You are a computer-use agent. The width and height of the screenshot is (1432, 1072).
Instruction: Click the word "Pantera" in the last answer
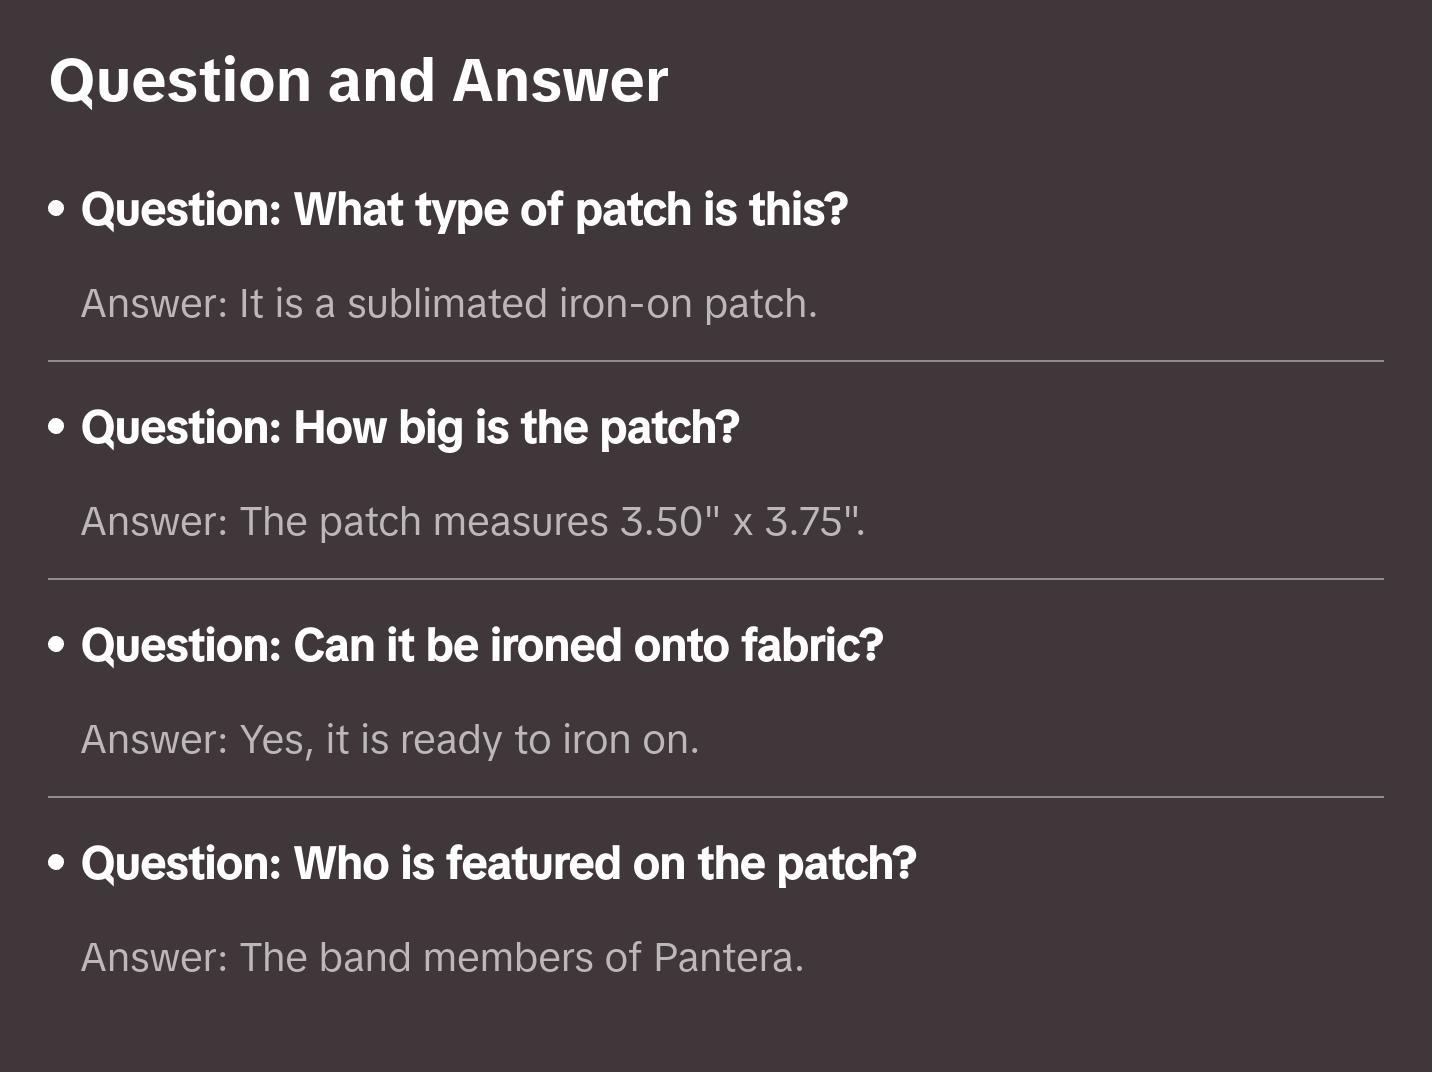coord(727,958)
